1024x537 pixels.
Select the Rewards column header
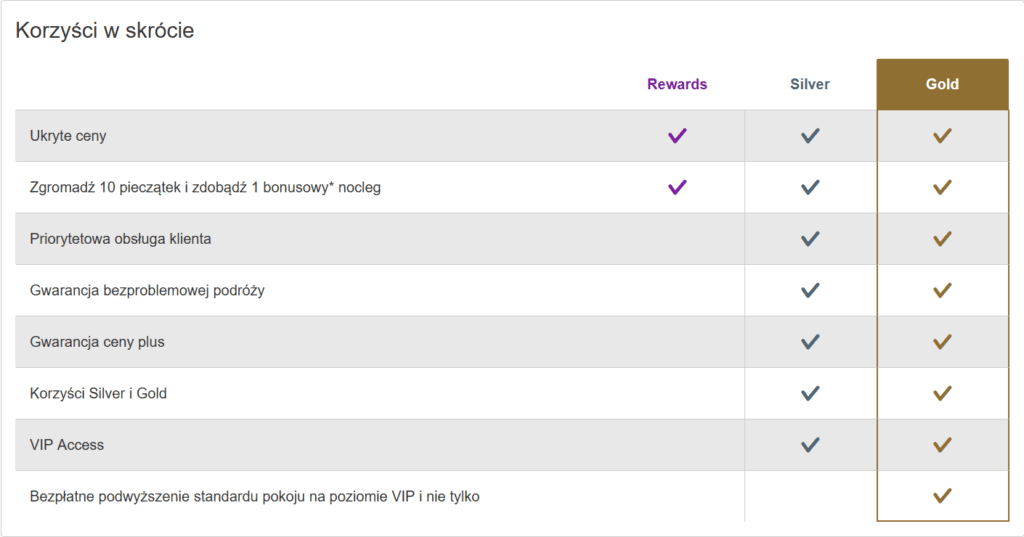click(677, 84)
